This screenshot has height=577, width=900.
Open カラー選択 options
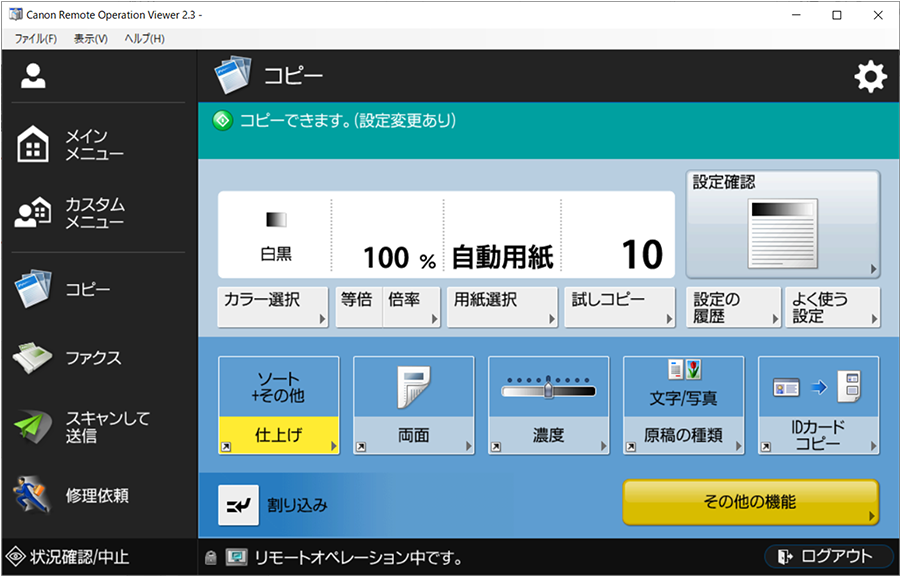(273, 306)
